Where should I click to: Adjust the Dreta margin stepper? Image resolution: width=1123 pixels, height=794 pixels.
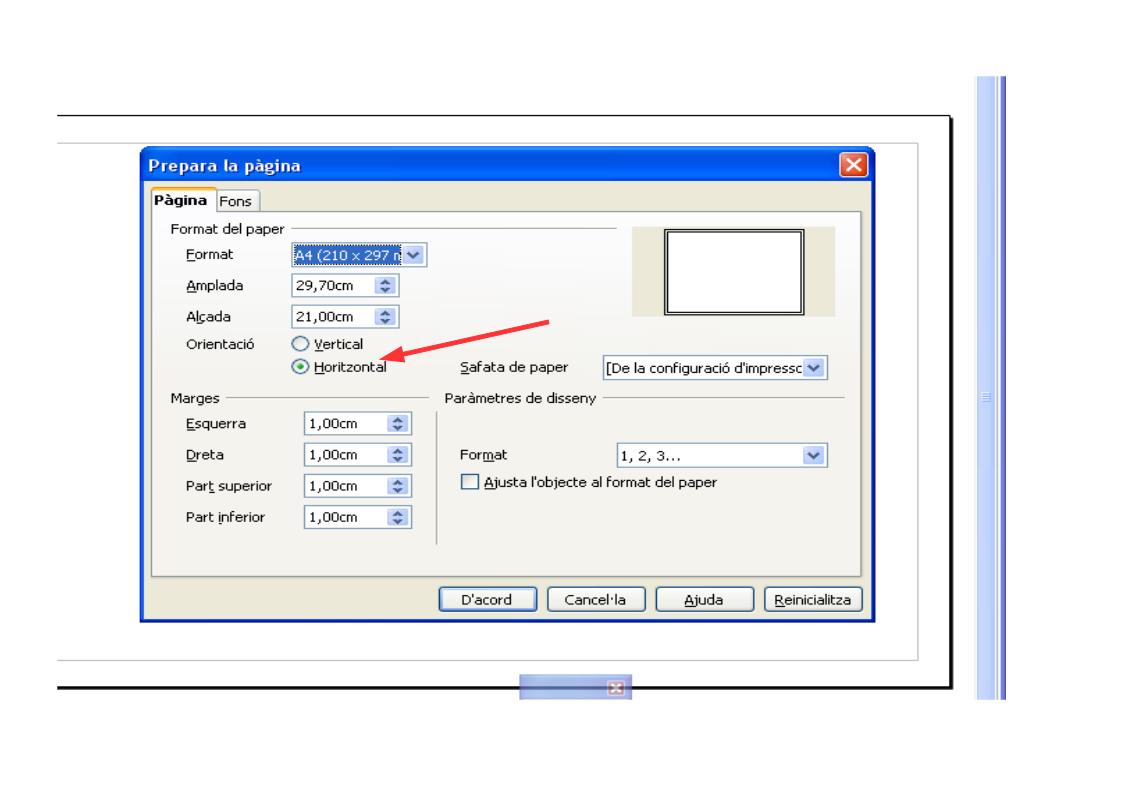click(397, 455)
